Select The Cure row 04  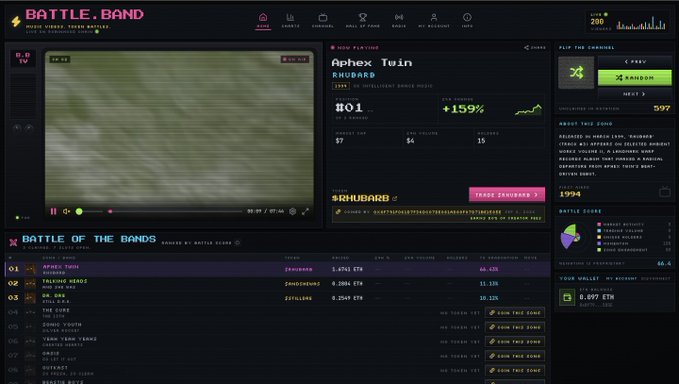pyautogui.click(x=278, y=313)
